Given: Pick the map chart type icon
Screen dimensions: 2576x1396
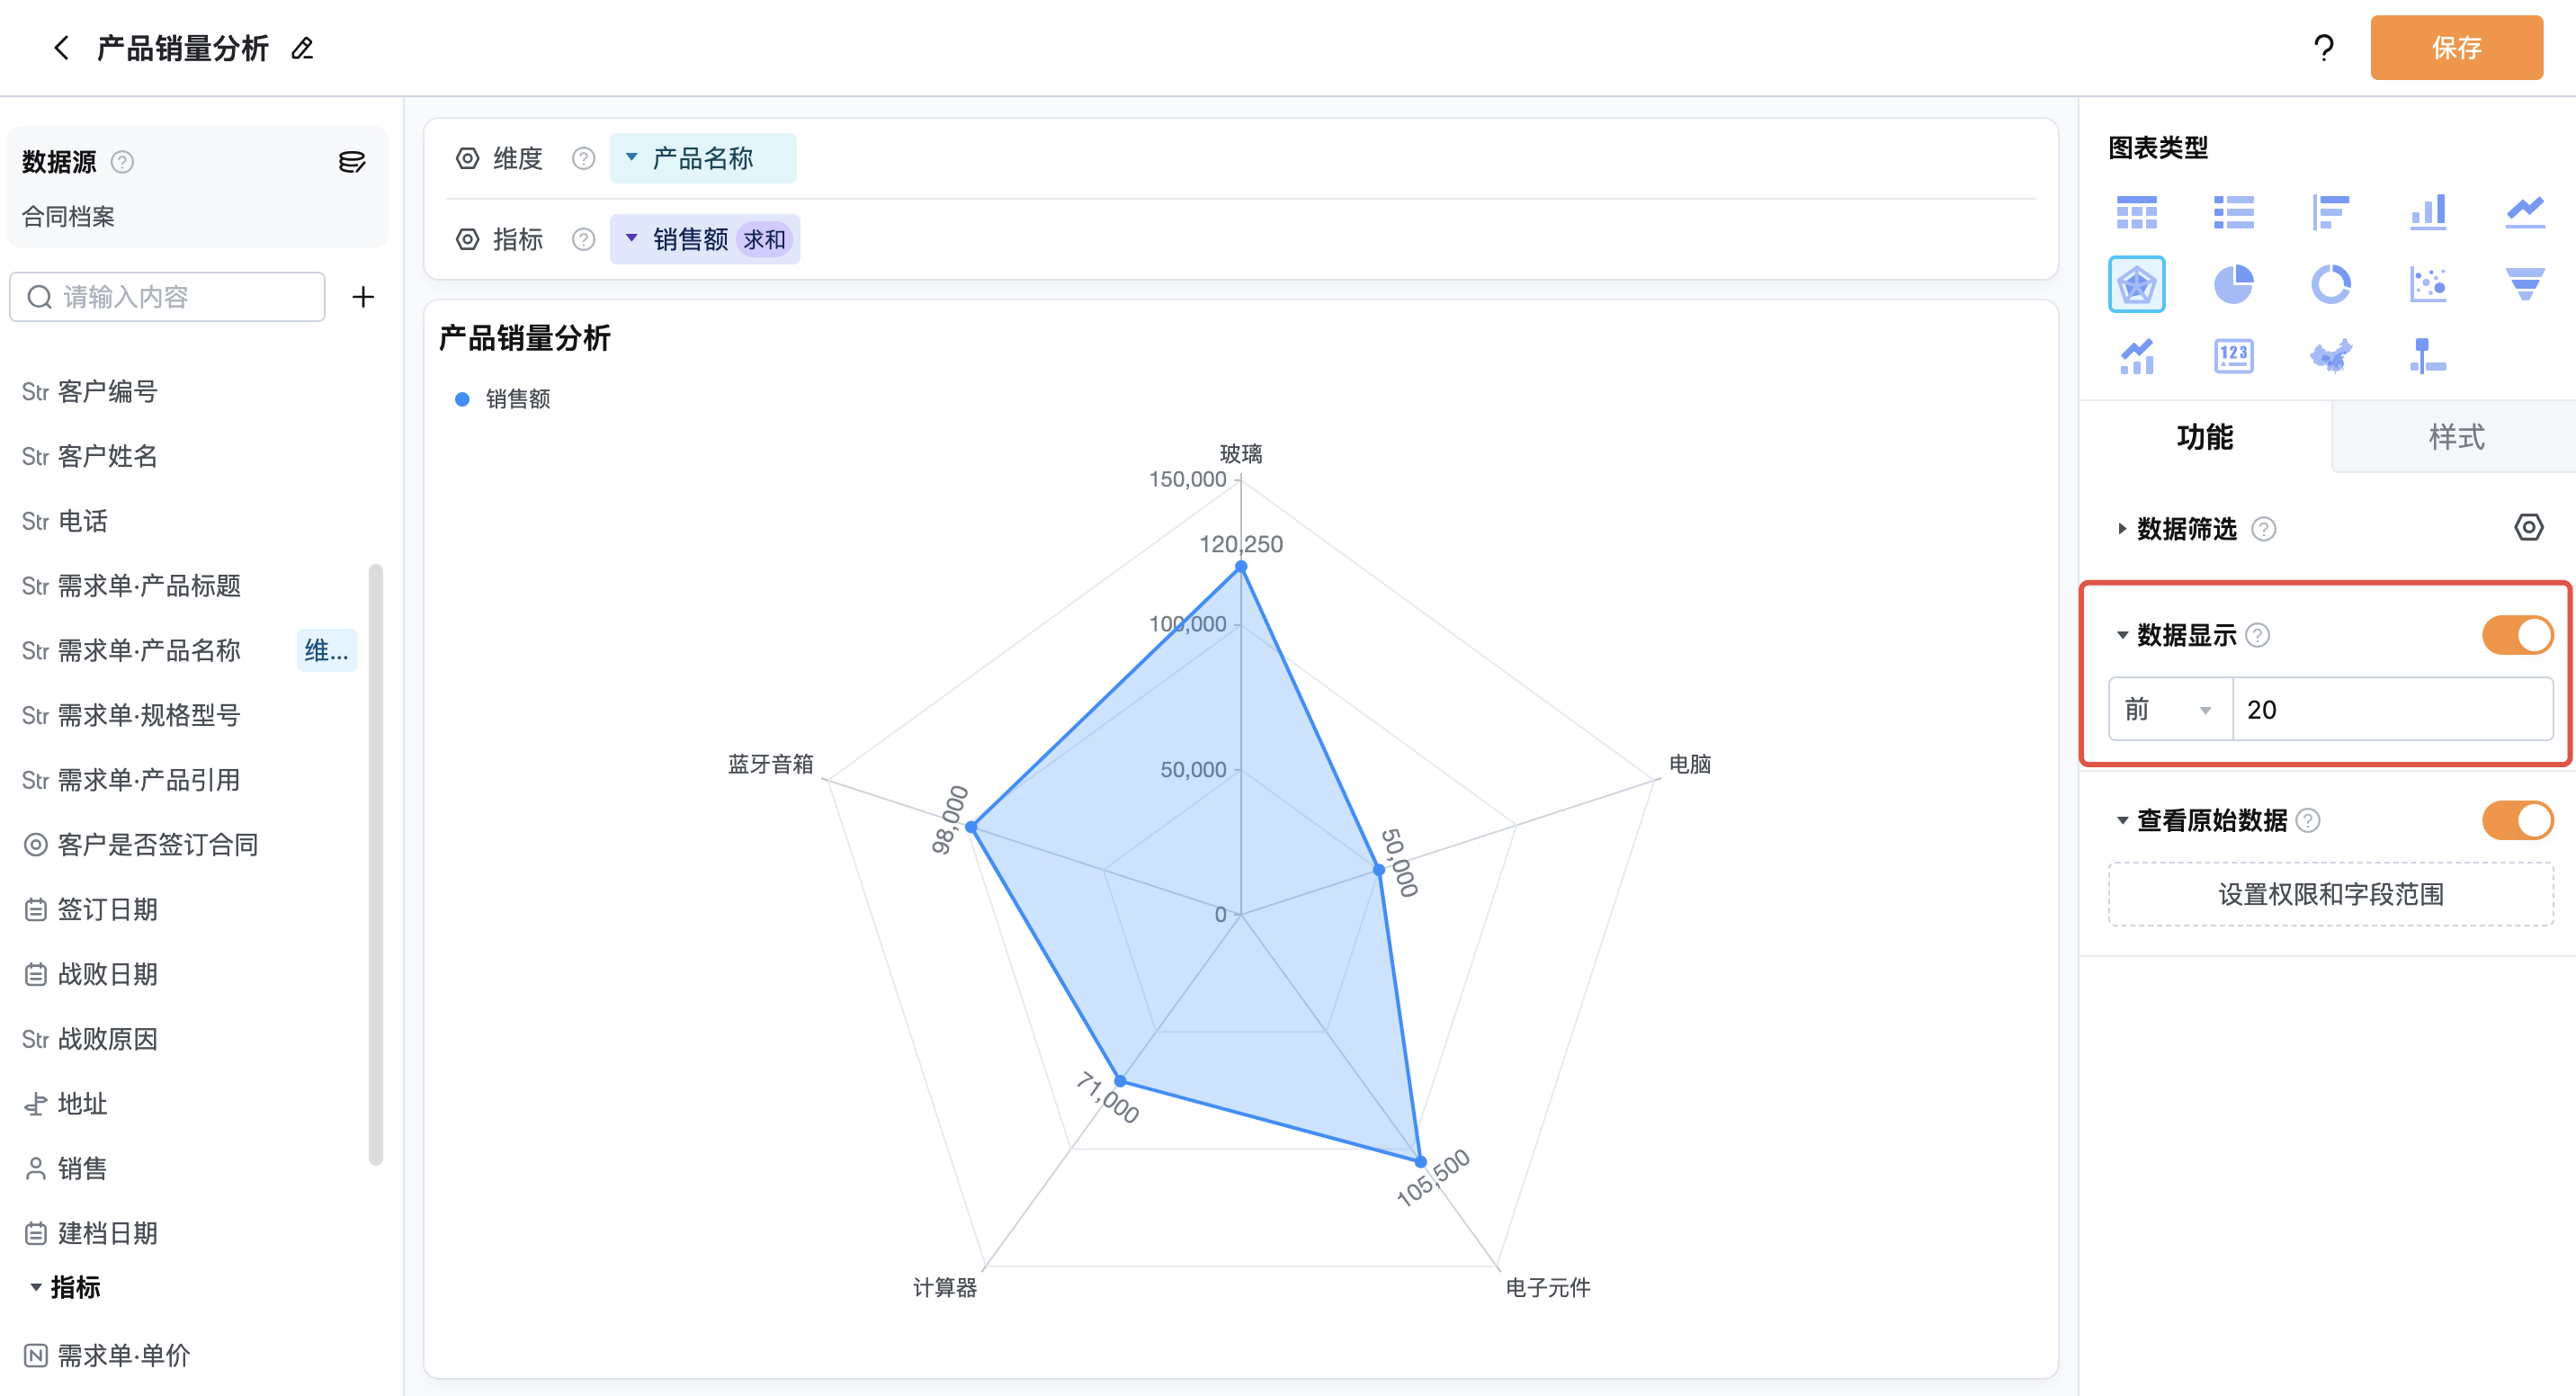Looking at the screenshot, I should 2330,356.
